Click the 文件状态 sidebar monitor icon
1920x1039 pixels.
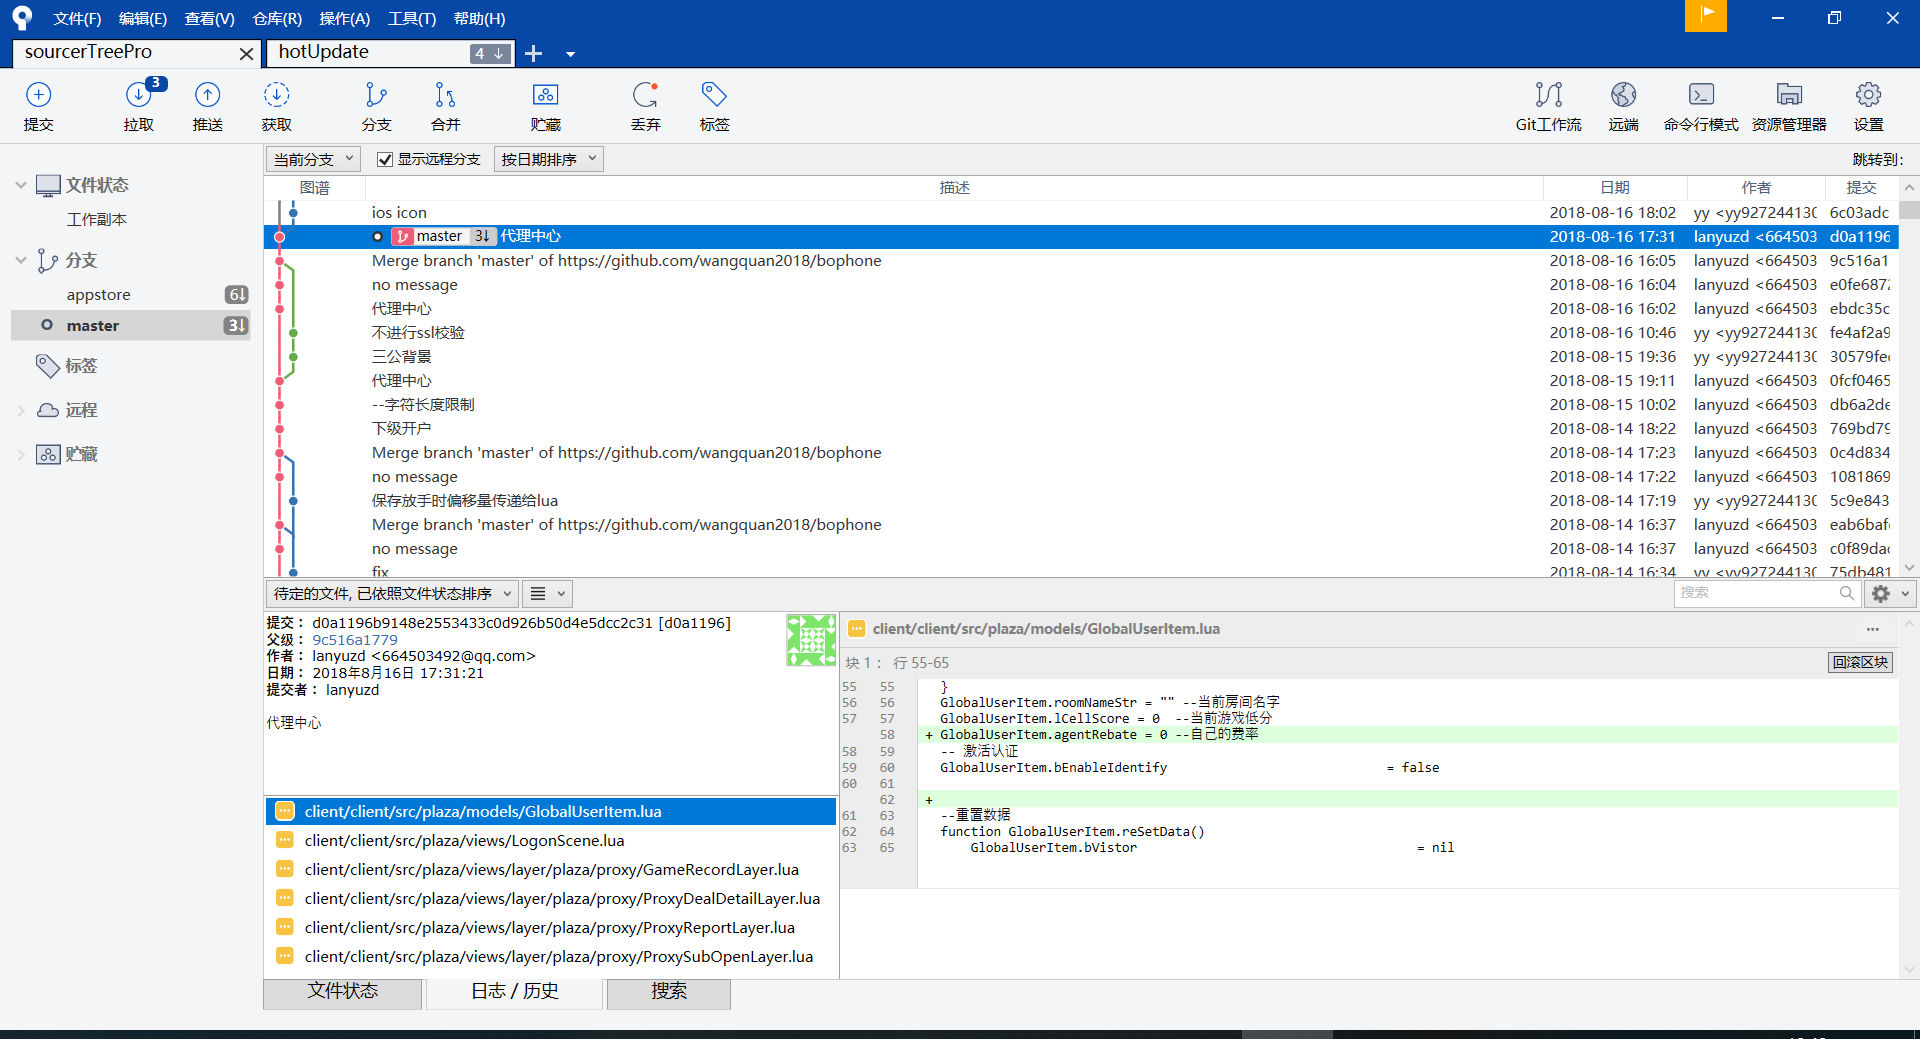click(48, 185)
